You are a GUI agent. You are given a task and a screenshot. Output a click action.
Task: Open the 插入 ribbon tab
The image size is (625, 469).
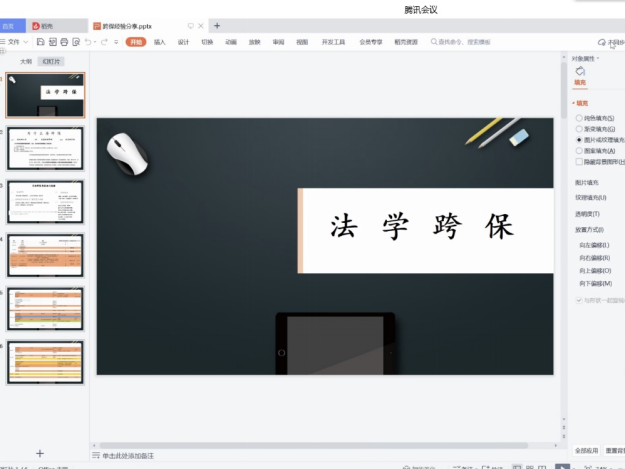tap(160, 42)
